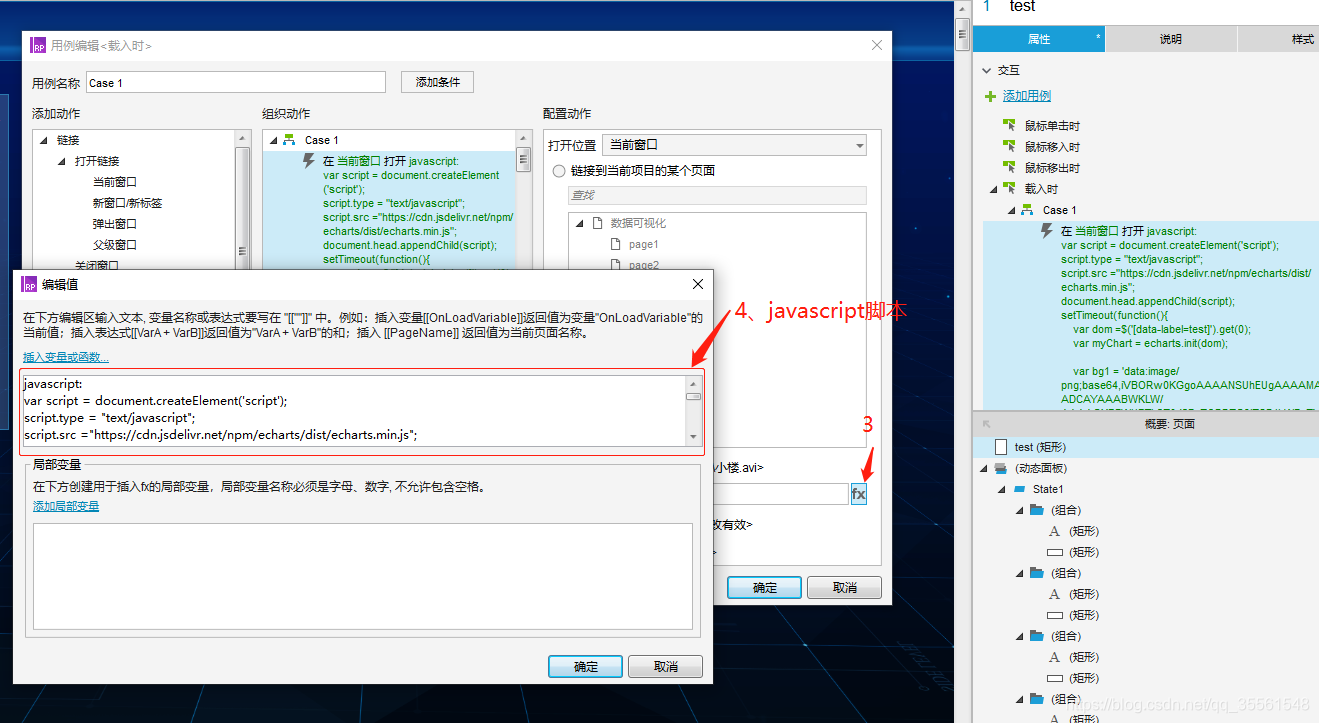
Task: Click the page1 page icon
Action: (x=618, y=244)
